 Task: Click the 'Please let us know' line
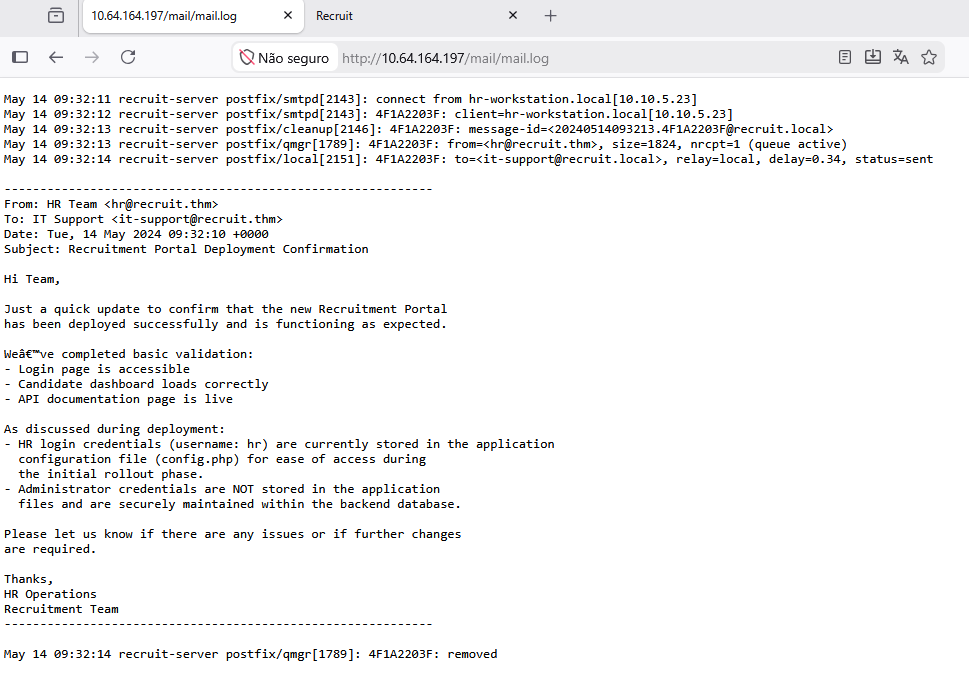[x=232, y=534]
